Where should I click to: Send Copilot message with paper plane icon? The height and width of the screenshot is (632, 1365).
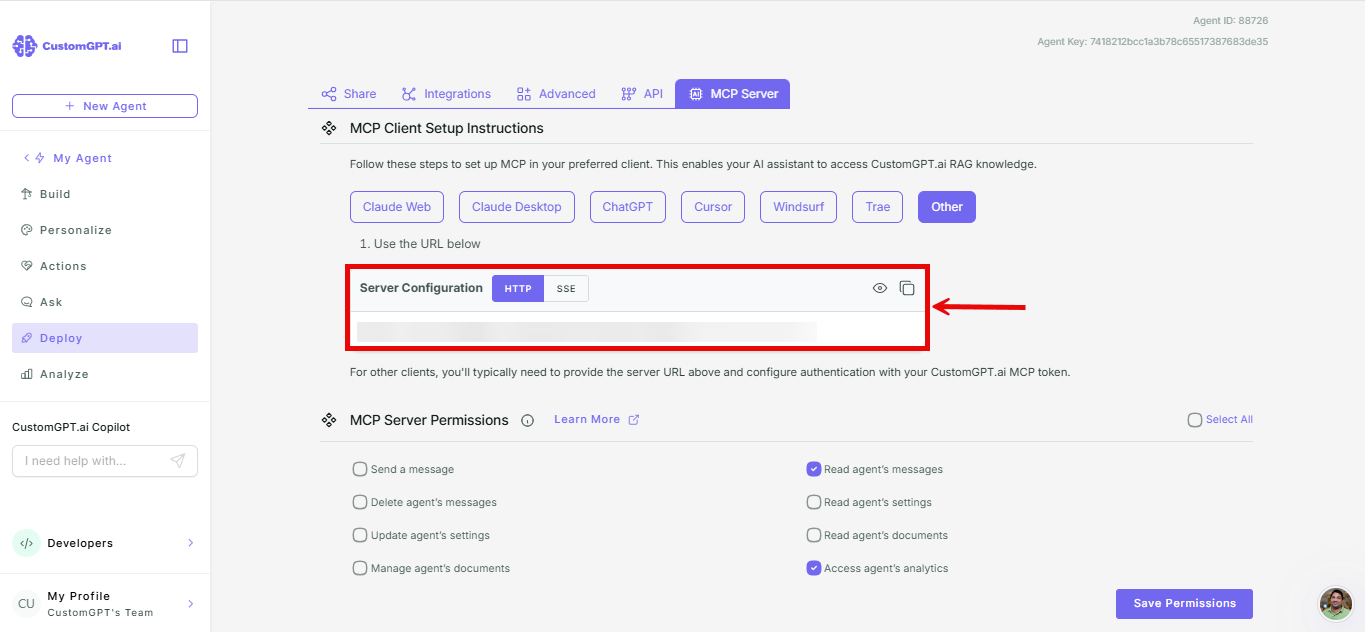click(x=178, y=461)
